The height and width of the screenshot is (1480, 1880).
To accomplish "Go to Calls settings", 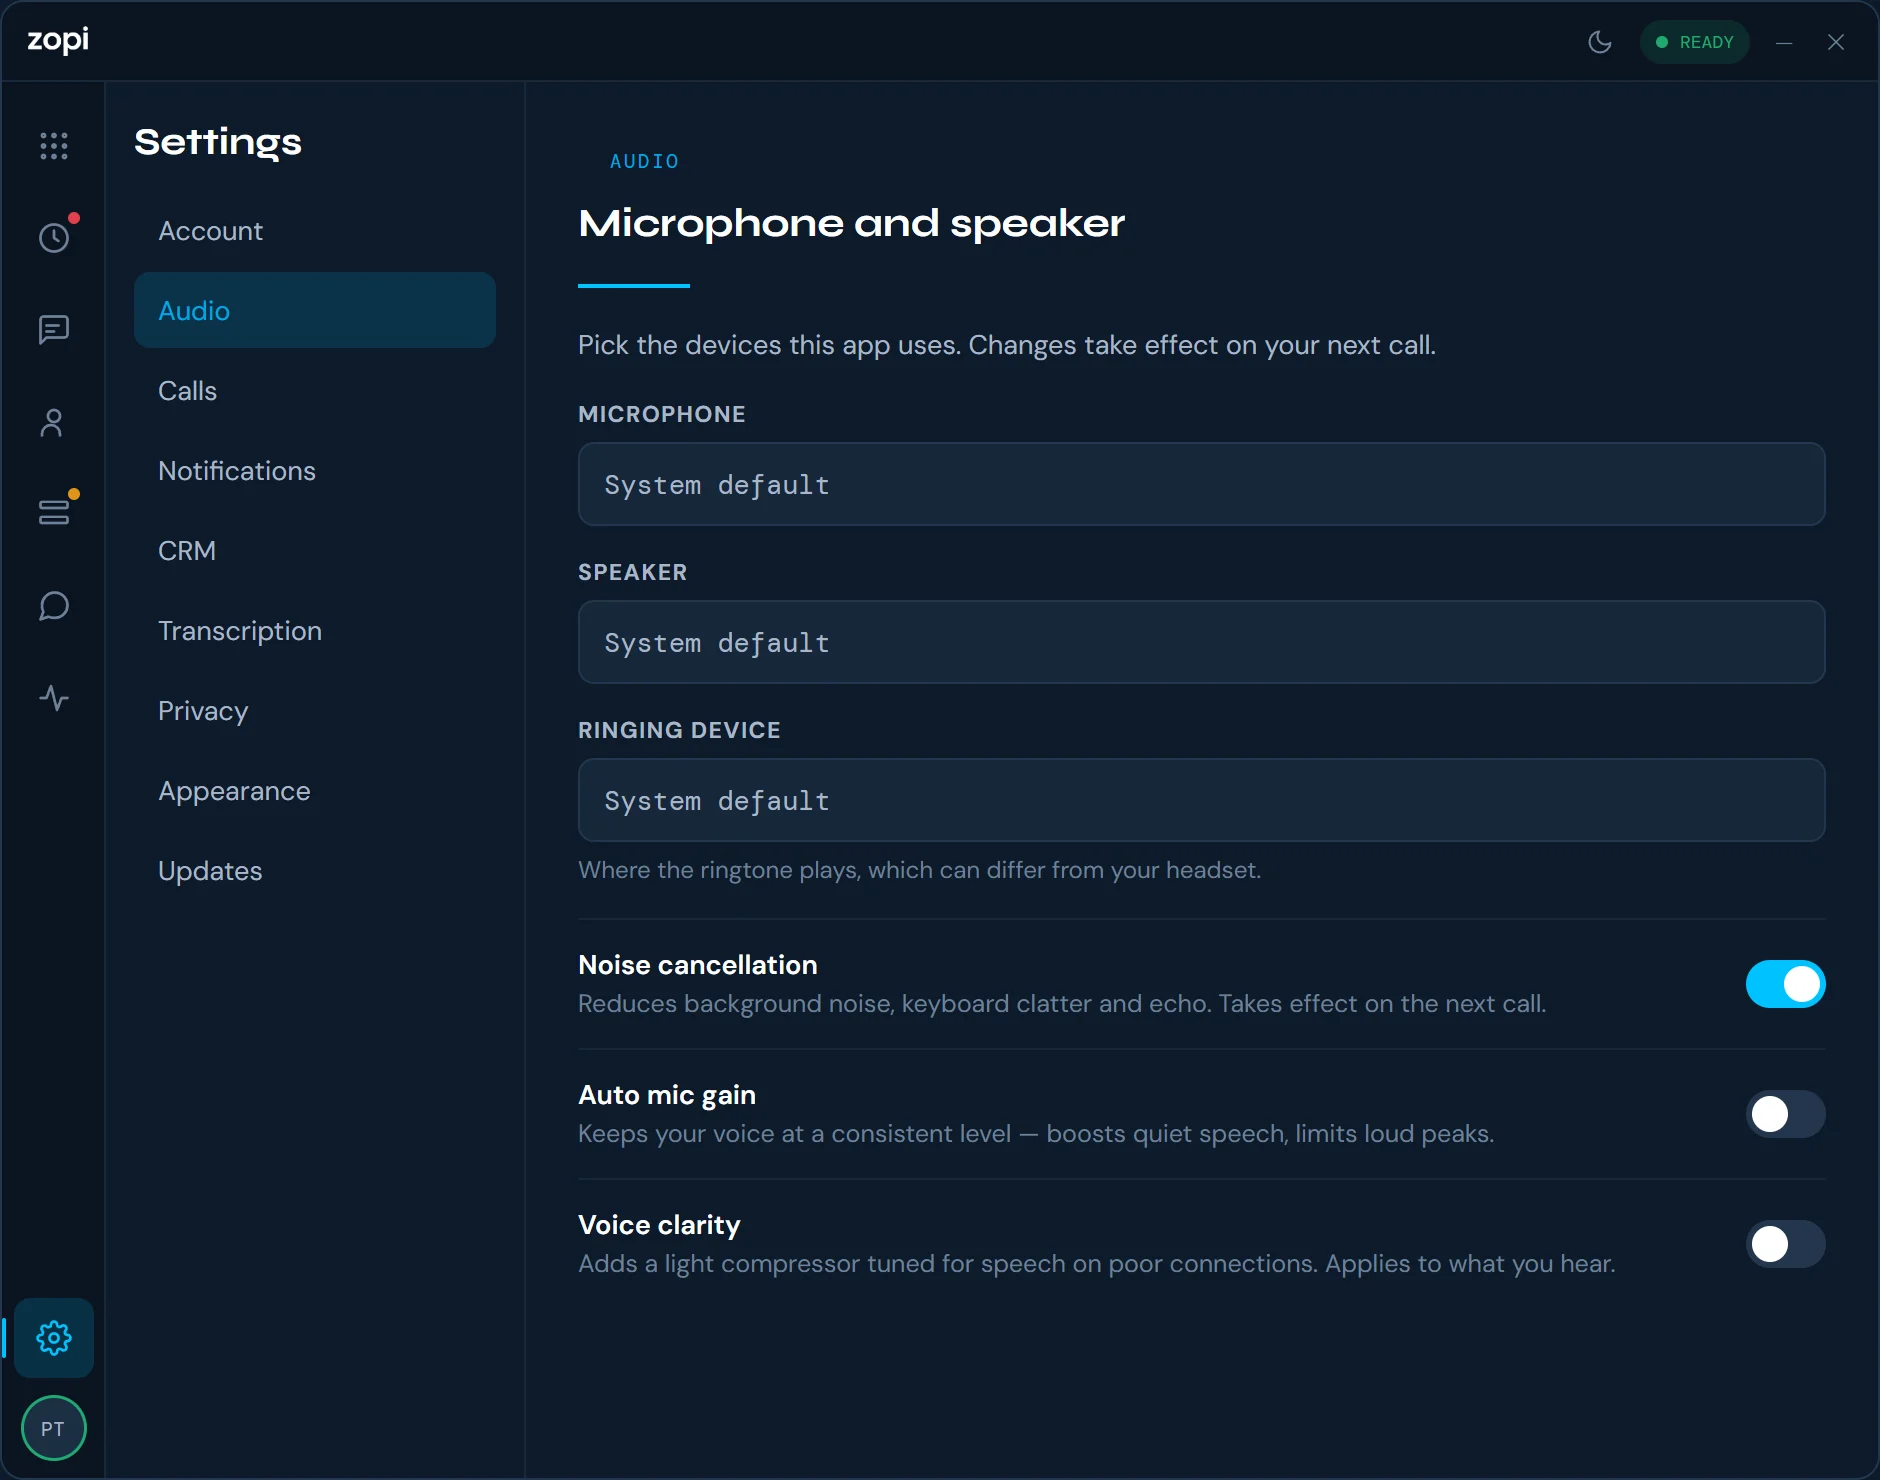I will (315, 390).
